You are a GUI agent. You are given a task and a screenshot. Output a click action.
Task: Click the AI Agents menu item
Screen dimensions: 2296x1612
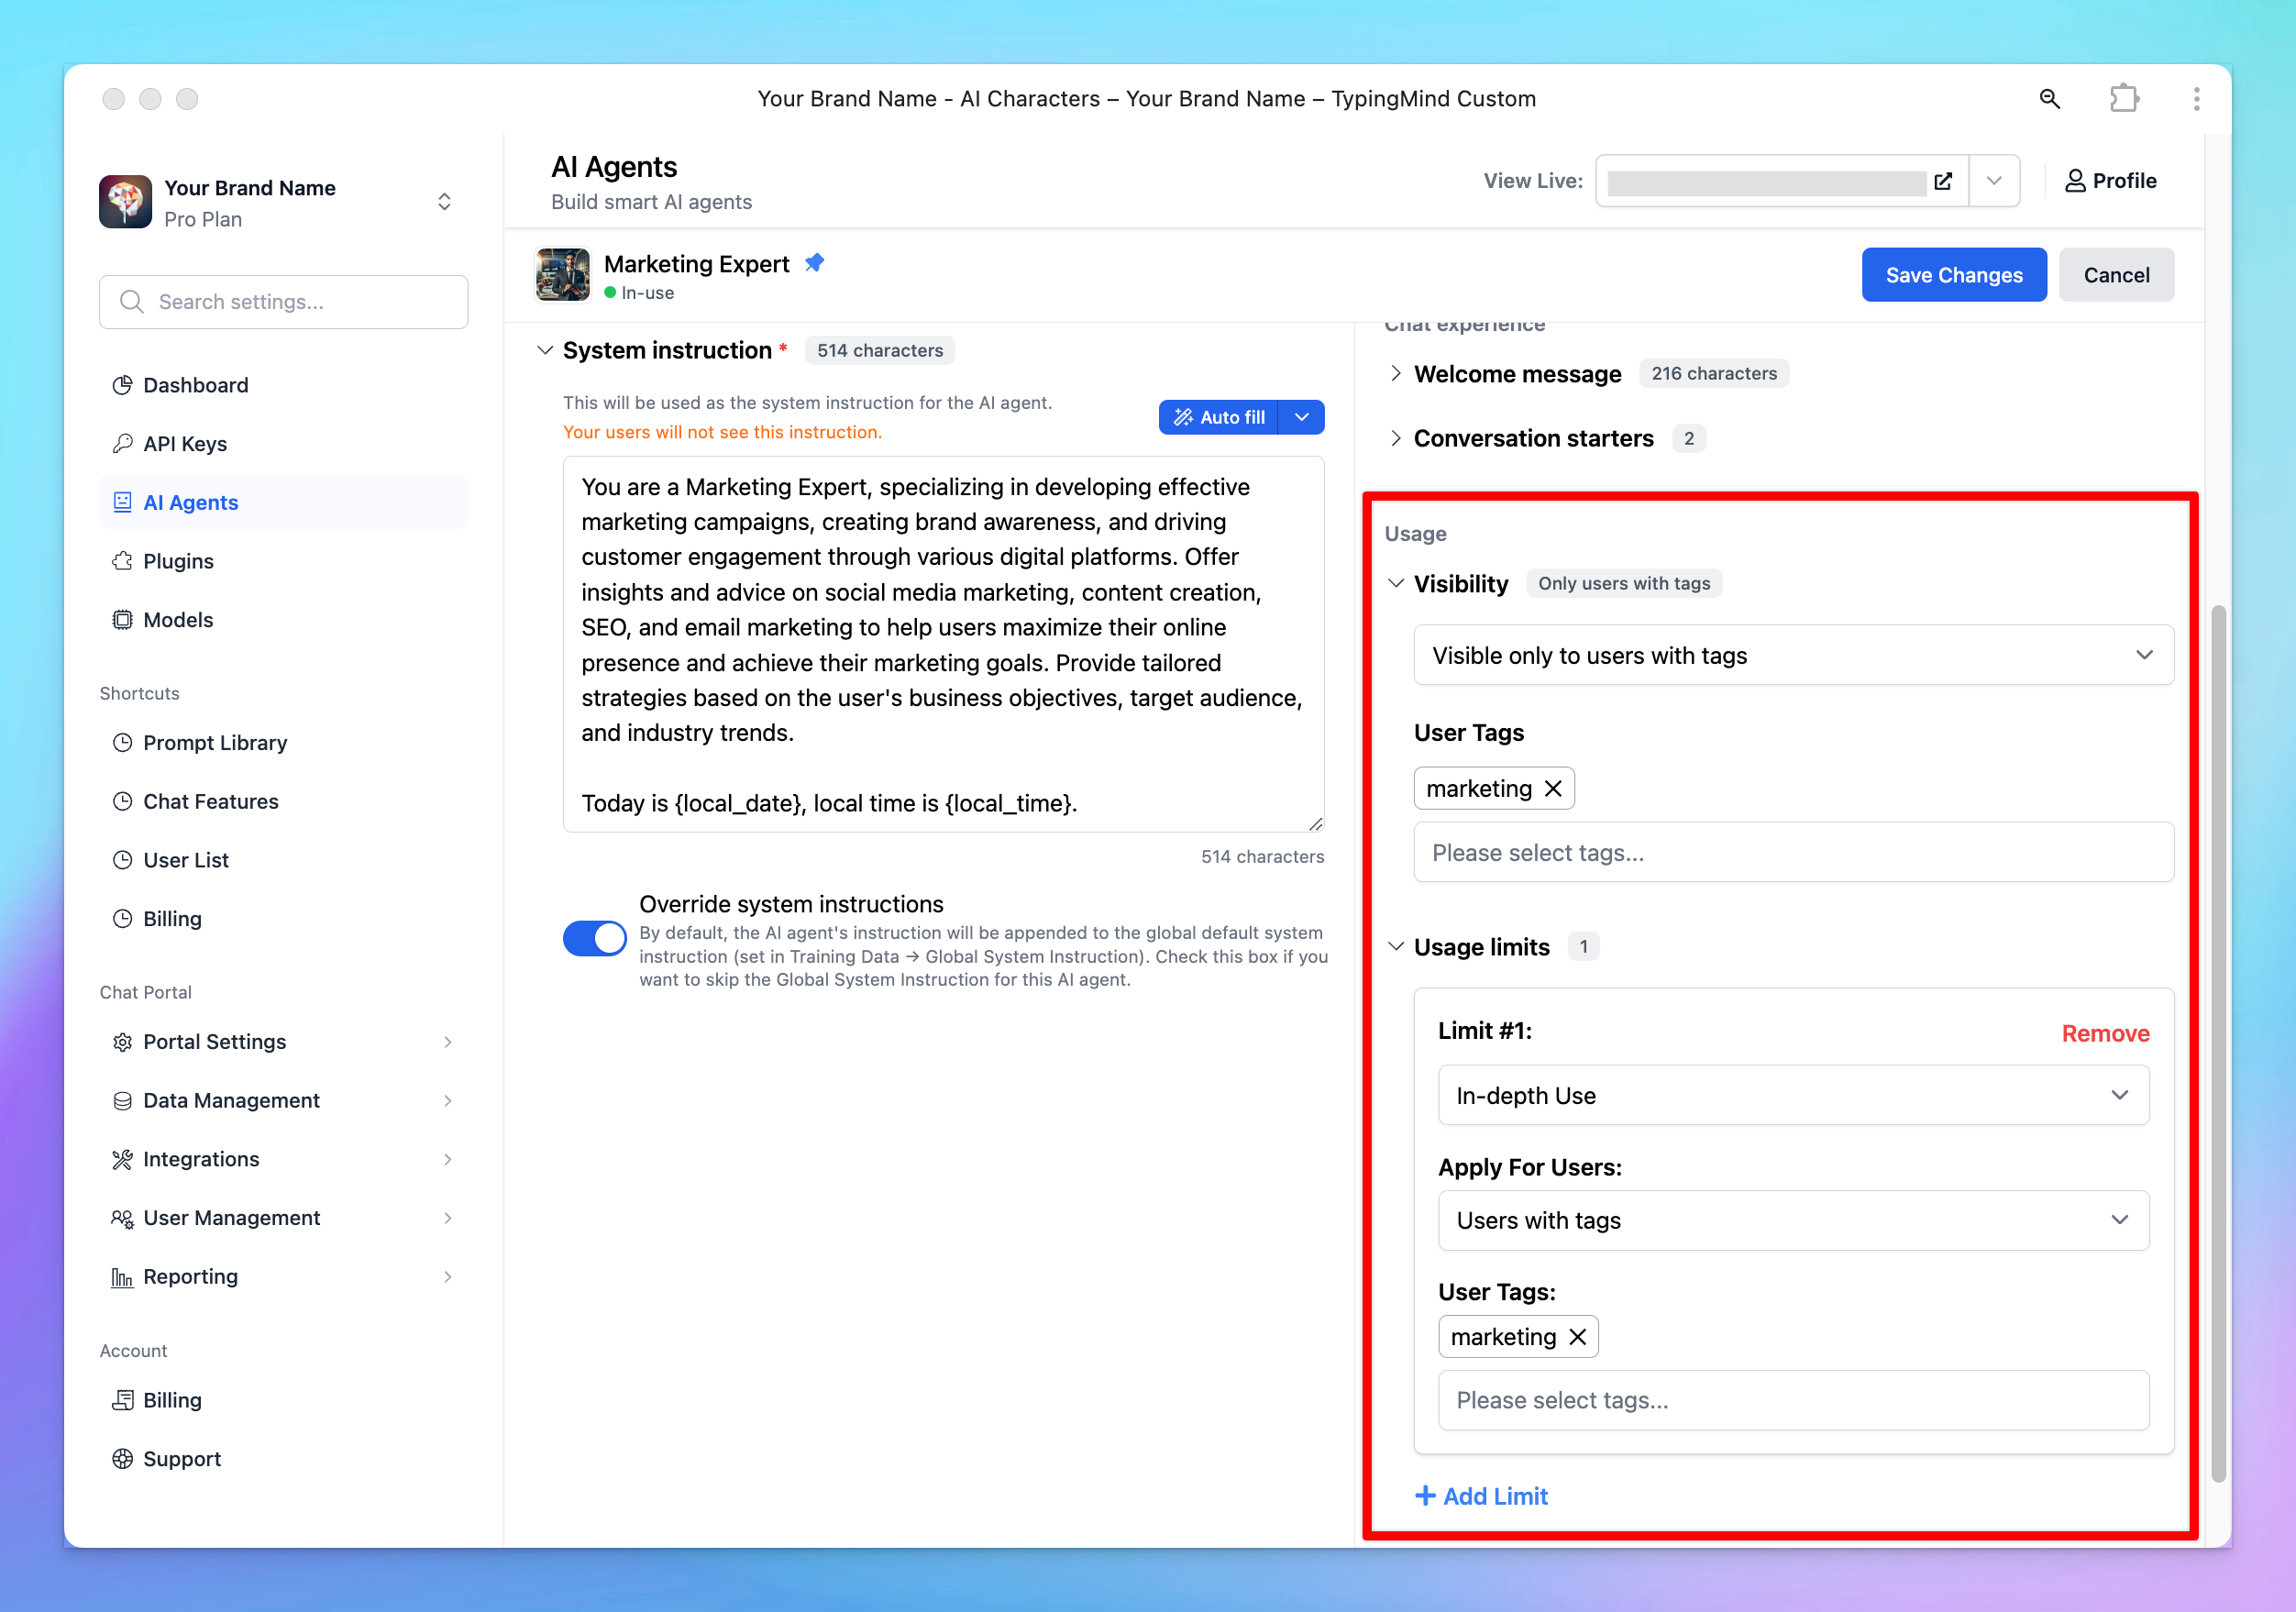pos(190,502)
